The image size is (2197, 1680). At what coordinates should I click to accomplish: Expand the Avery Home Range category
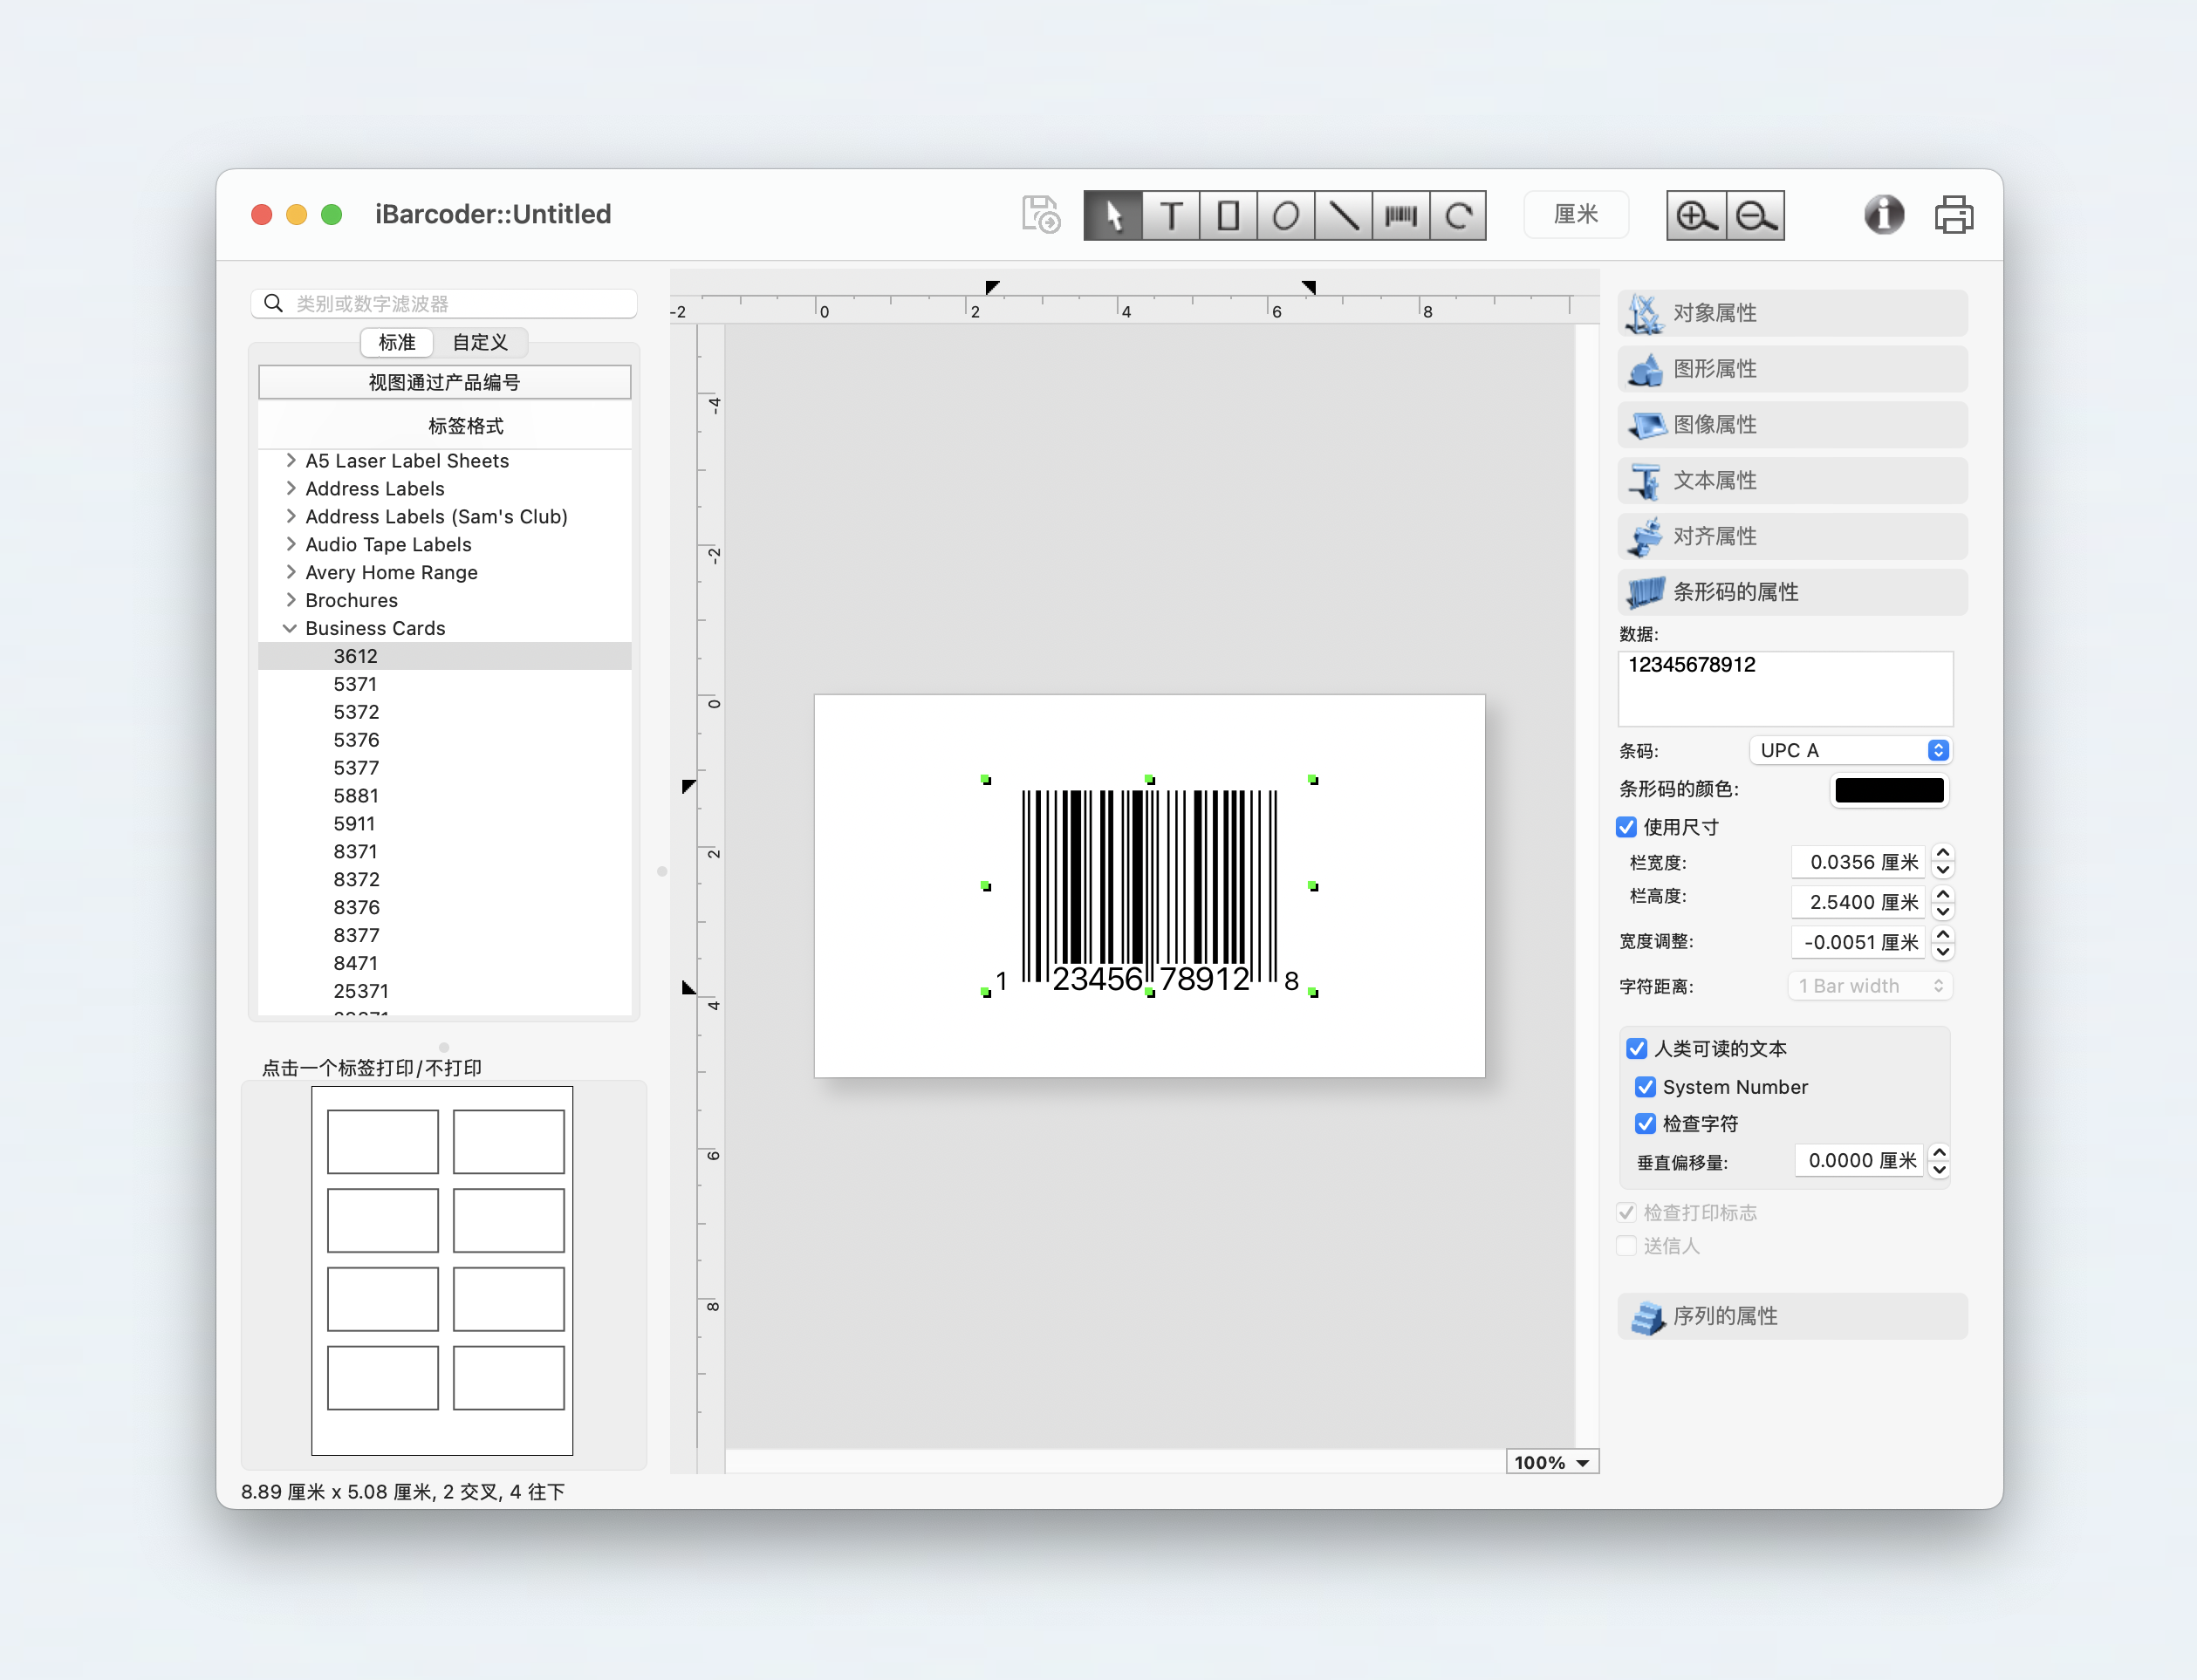(291, 572)
